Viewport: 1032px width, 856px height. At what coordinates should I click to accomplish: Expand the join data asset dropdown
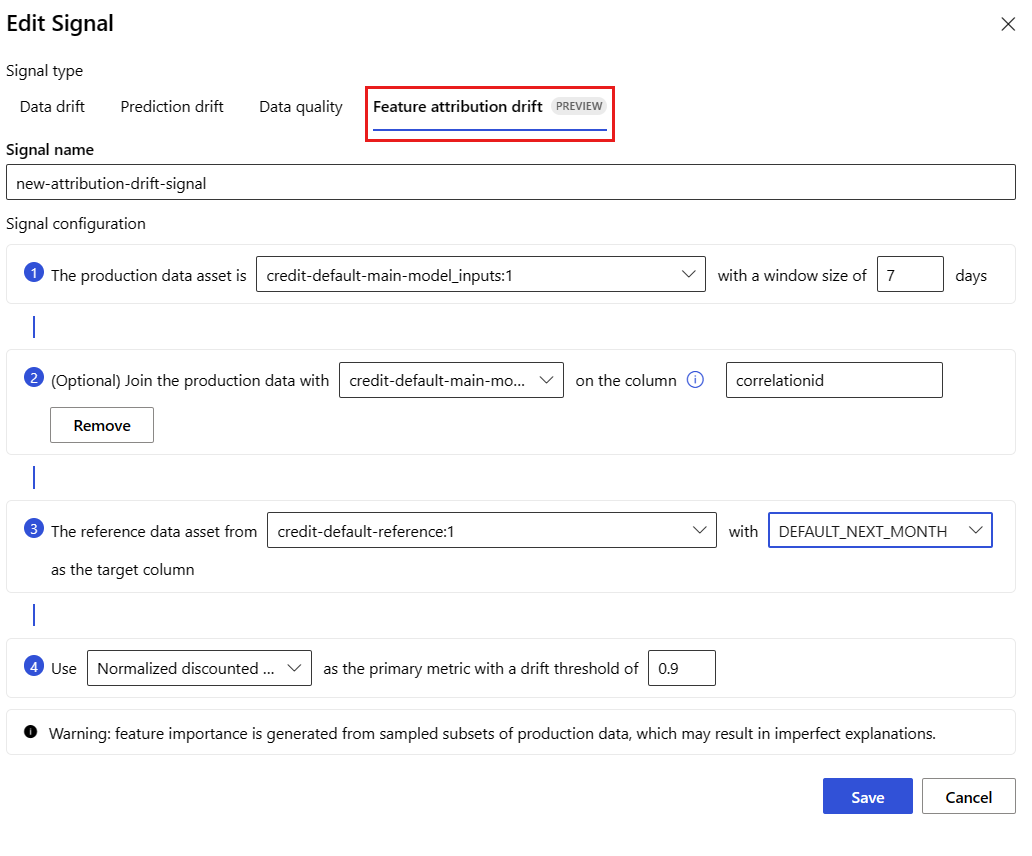pos(451,380)
